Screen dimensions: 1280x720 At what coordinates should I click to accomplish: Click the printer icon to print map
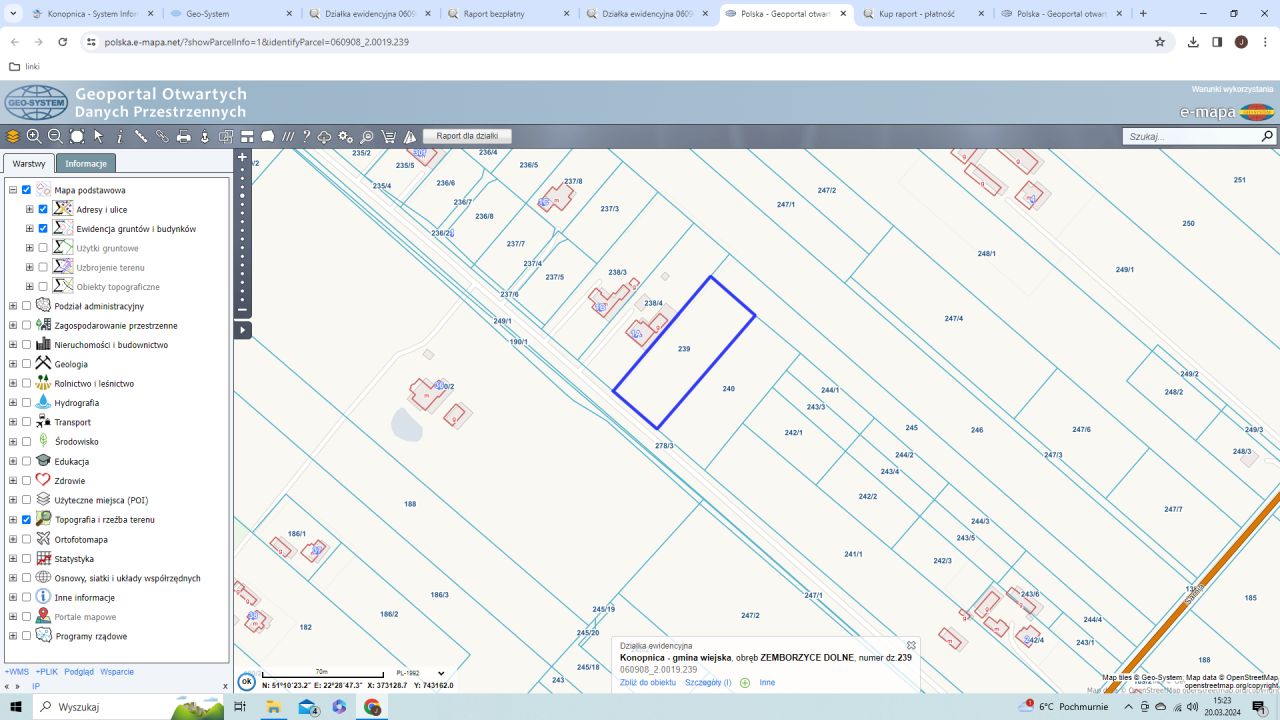(x=184, y=136)
